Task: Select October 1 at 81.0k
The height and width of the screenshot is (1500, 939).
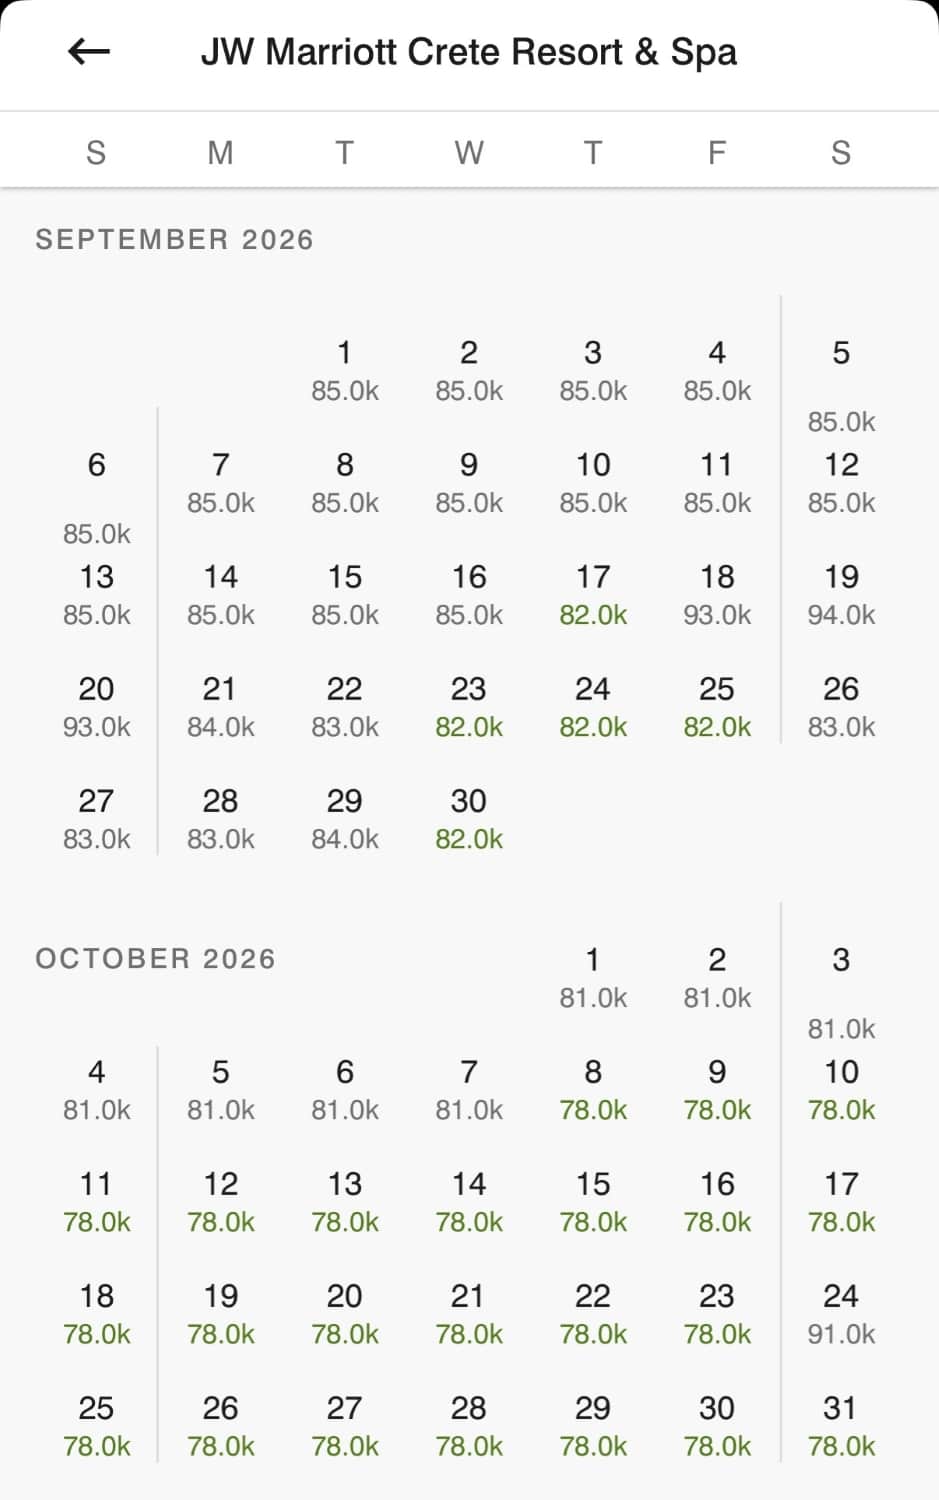Action: (593, 977)
